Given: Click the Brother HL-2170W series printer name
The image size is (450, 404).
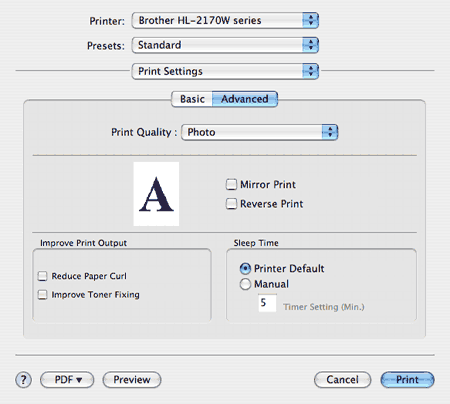Looking at the screenshot, I should pyautogui.click(x=200, y=20).
